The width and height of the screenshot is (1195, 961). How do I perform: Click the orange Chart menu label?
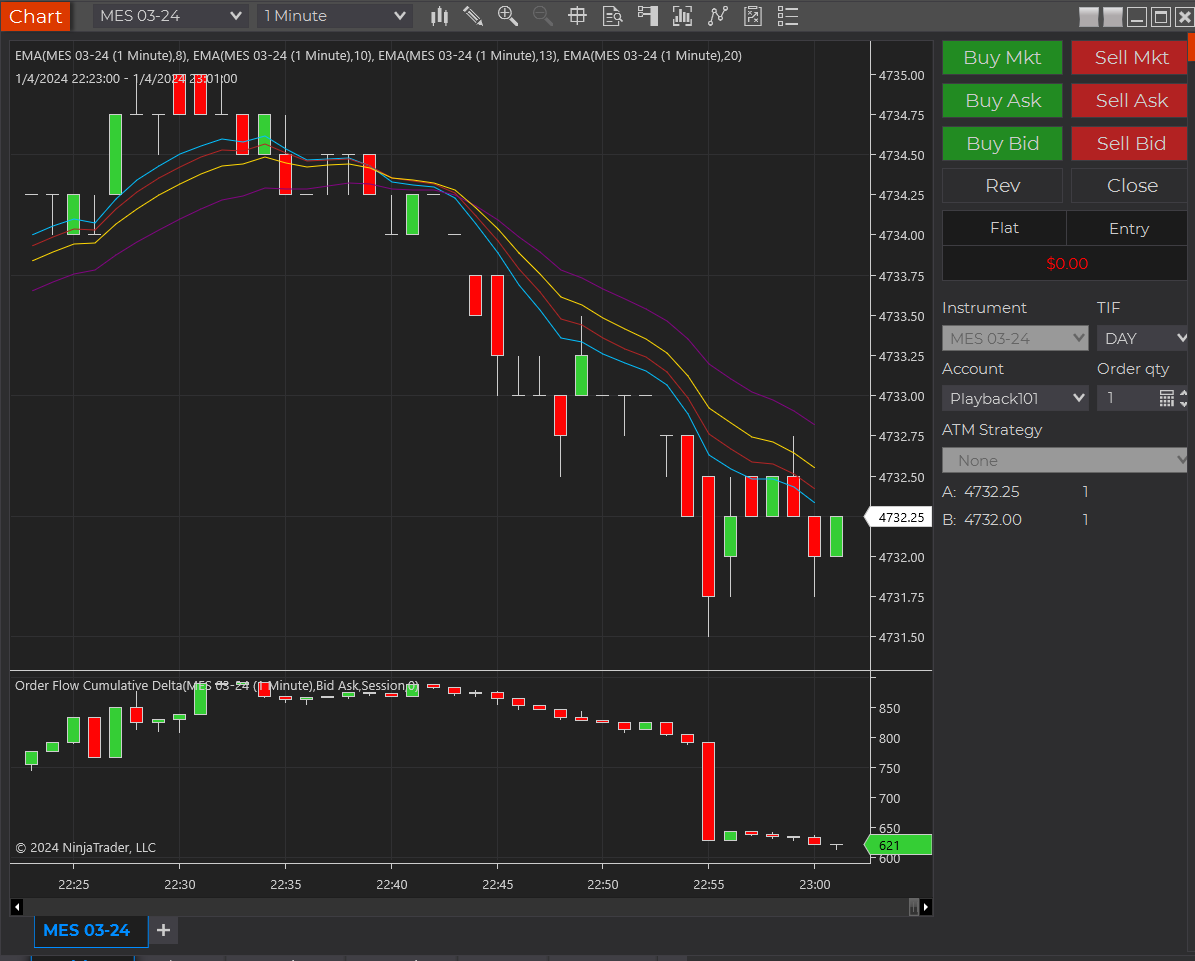tap(35, 16)
